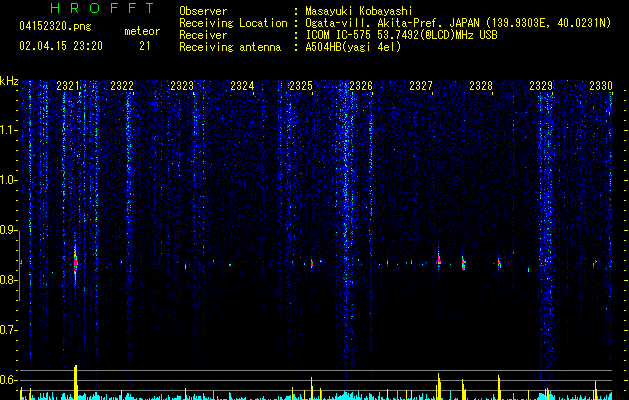Click the 1.0 kHz axis label
The image size is (629, 400).
point(9,180)
